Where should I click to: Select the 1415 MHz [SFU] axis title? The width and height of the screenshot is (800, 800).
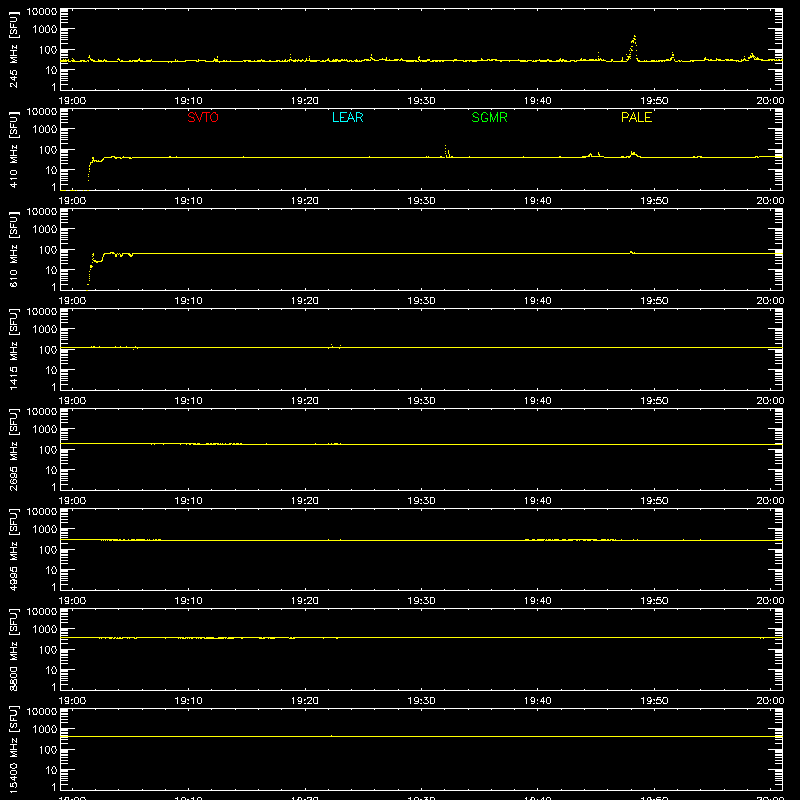tap(14, 349)
